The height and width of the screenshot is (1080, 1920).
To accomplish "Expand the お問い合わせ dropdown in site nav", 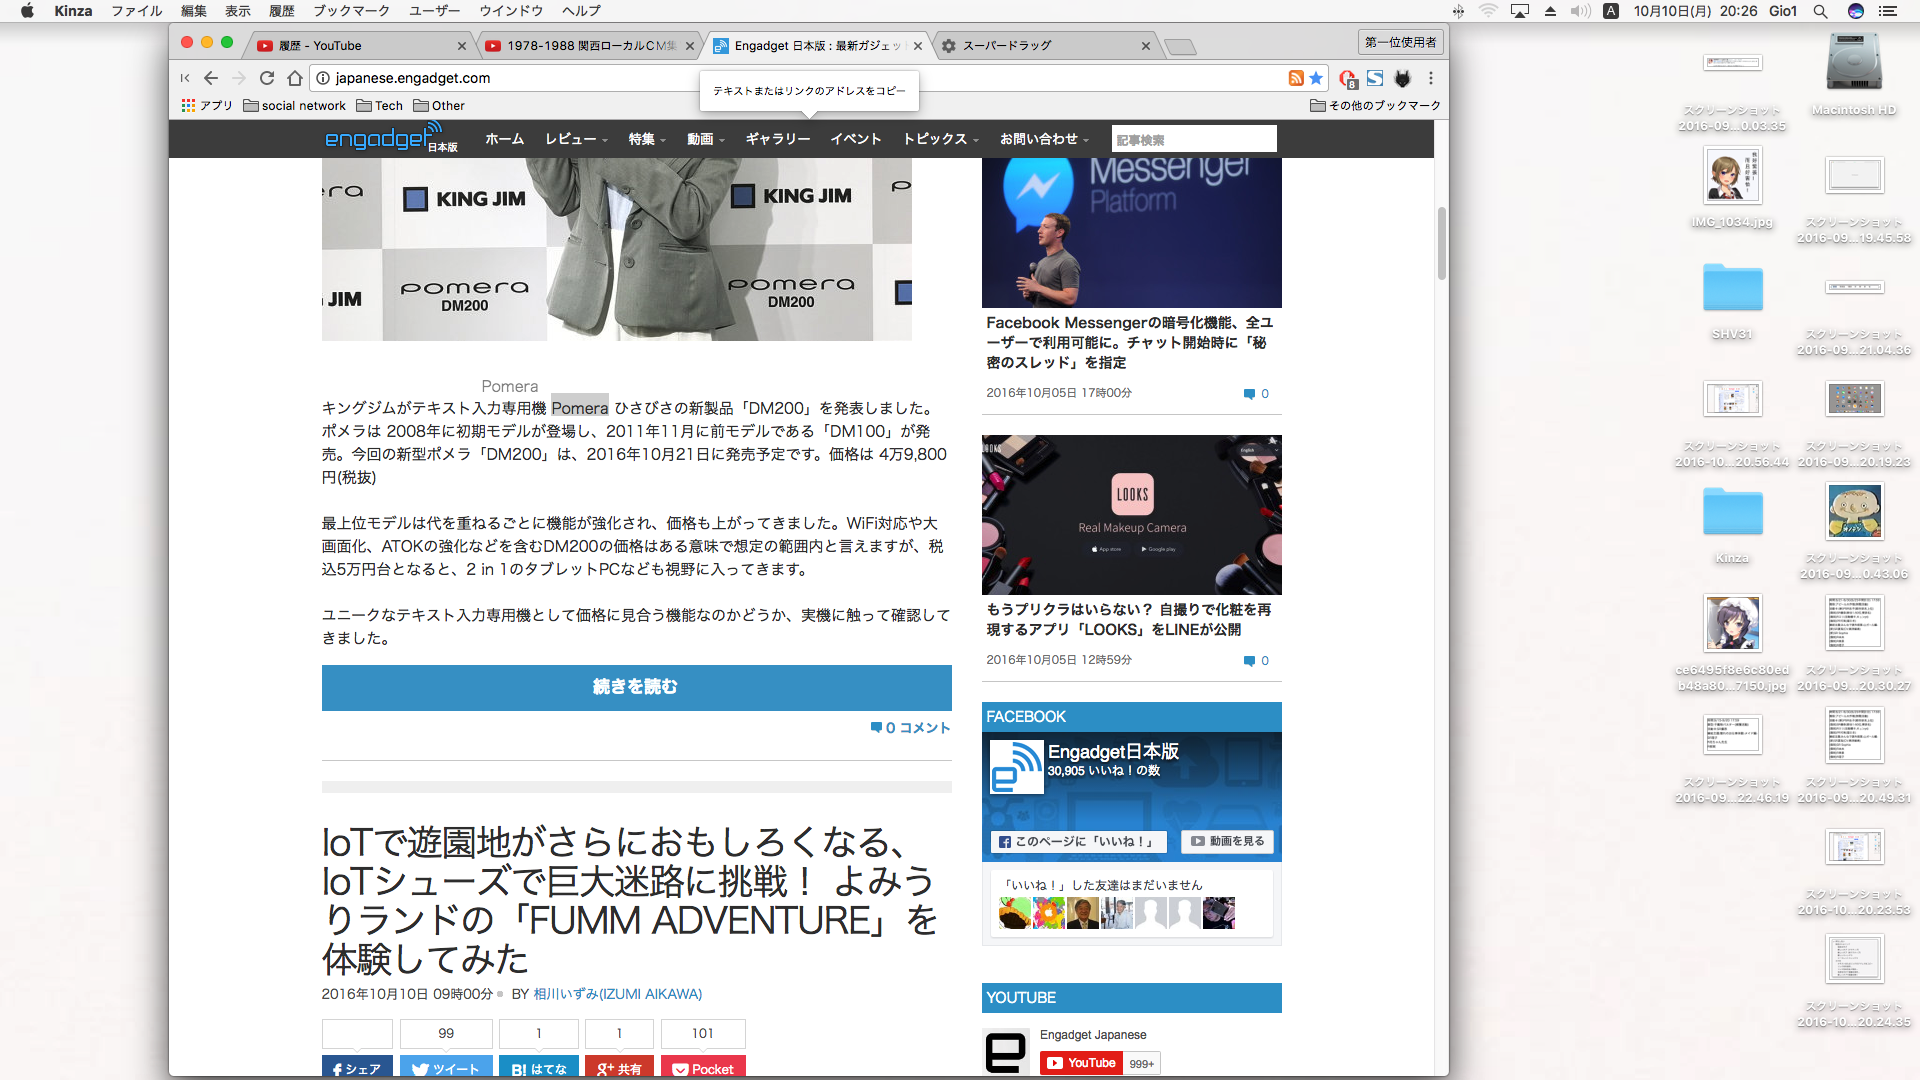I will click(1044, 139).
